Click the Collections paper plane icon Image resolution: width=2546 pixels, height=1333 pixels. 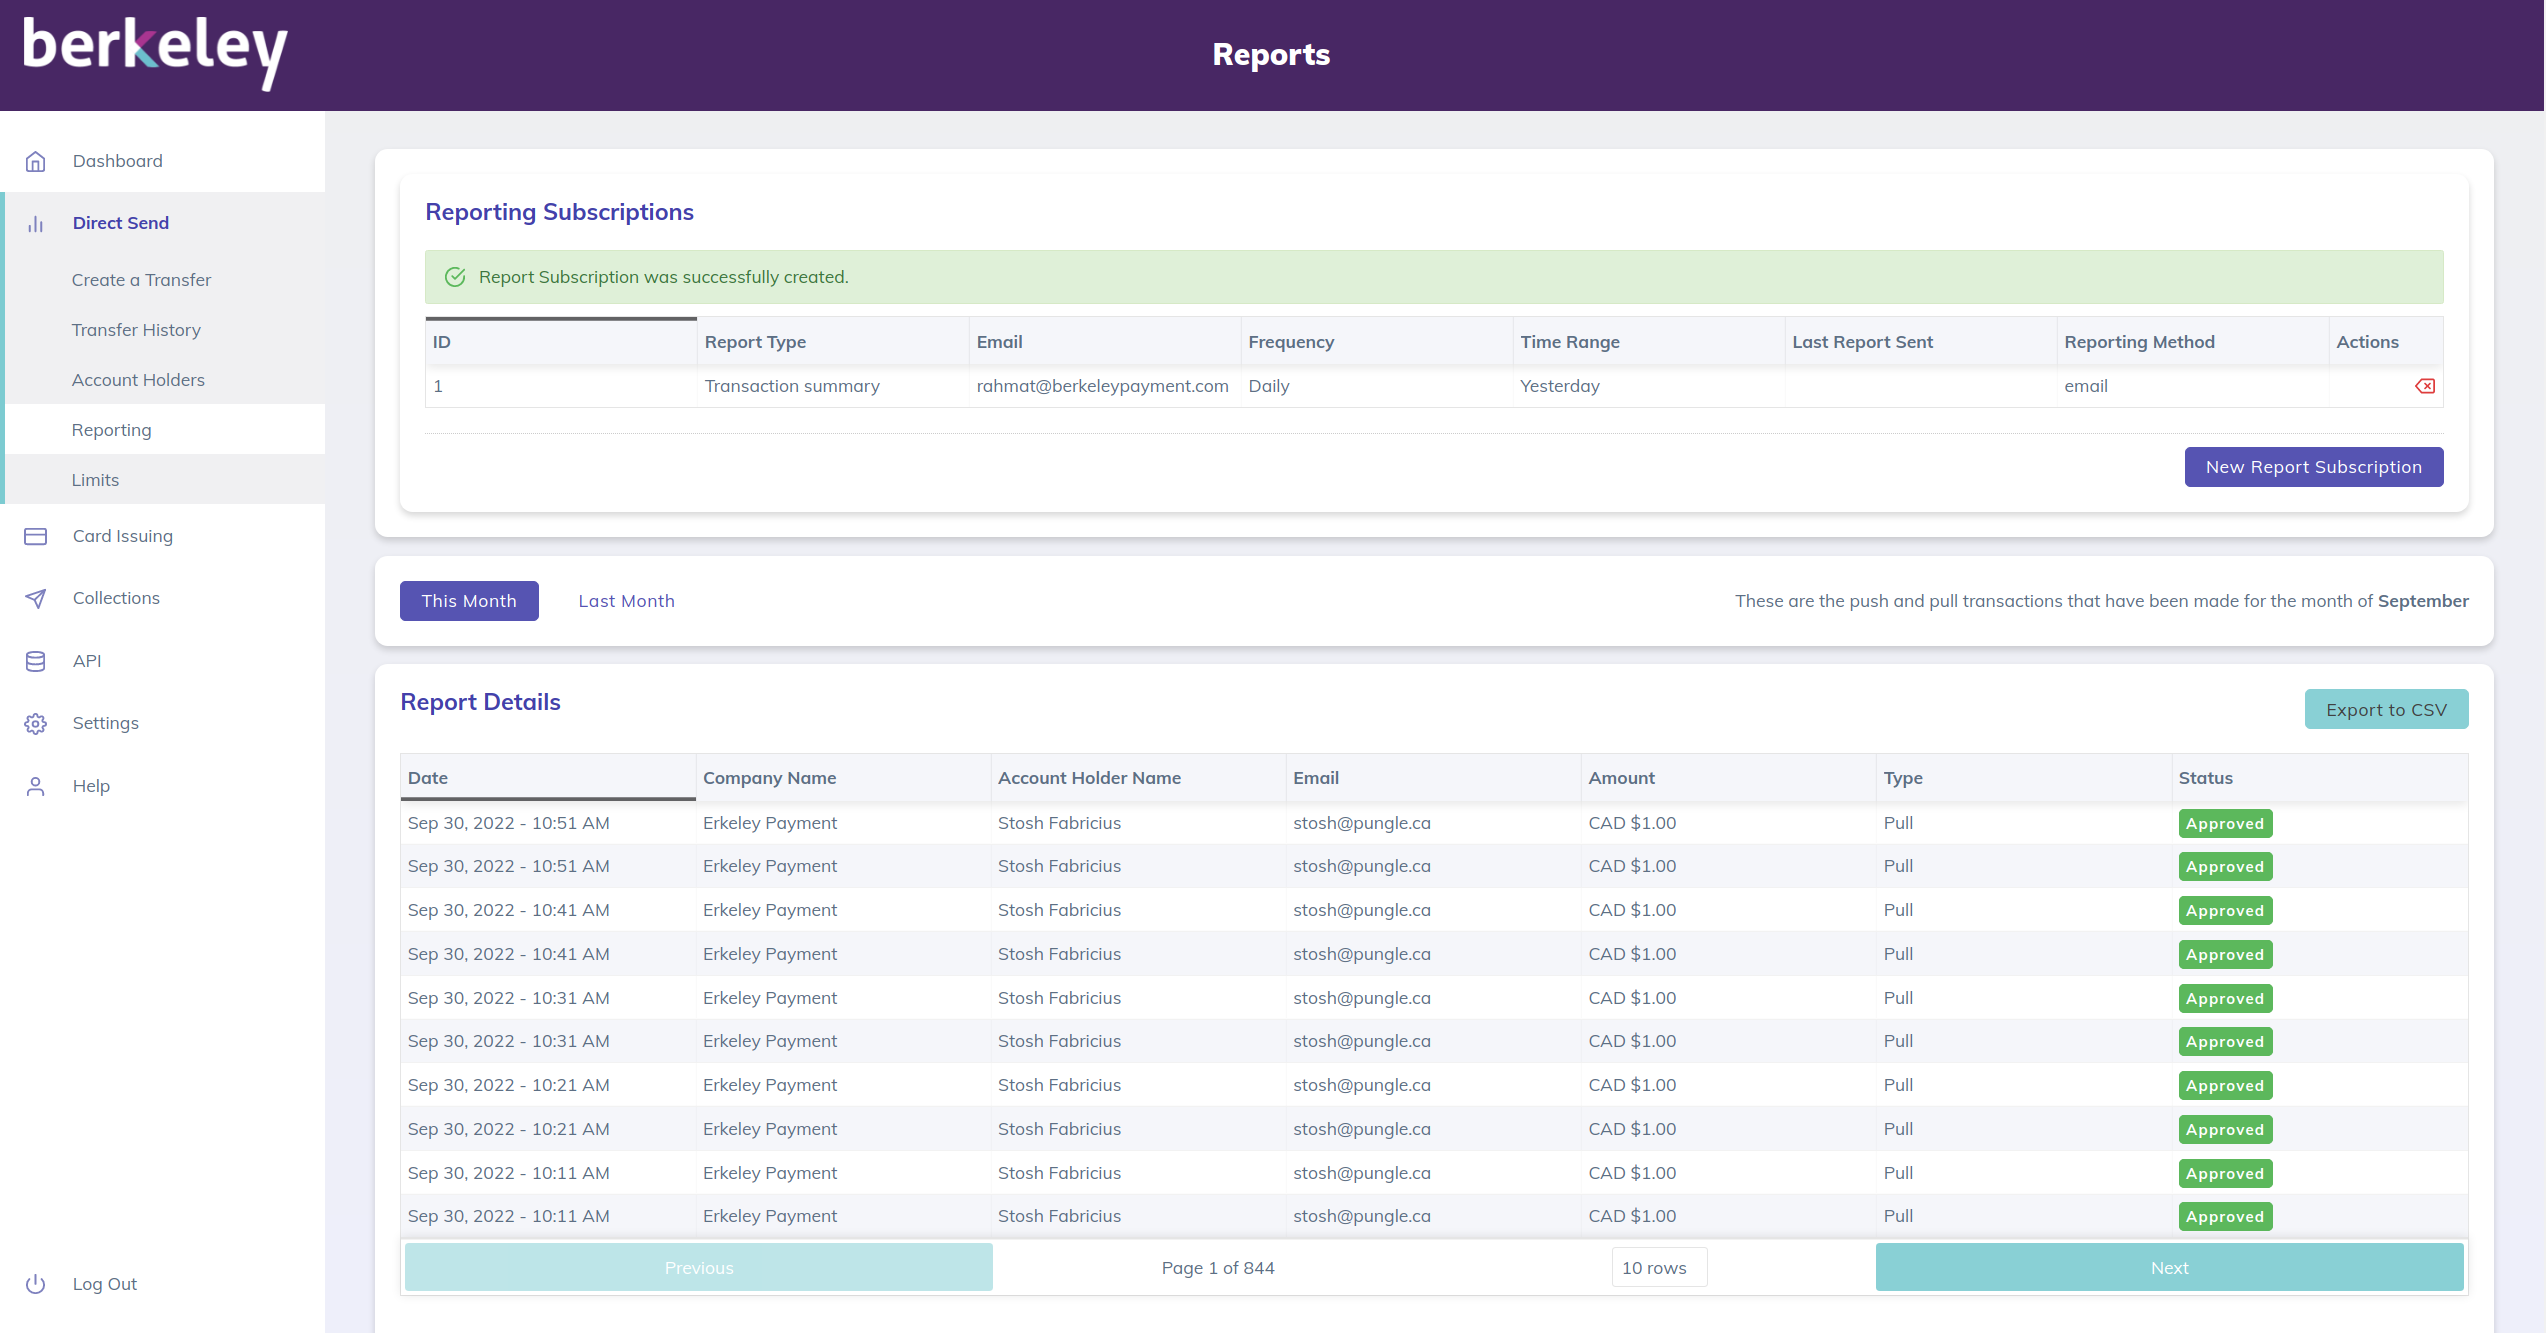[x=36, y=599]
